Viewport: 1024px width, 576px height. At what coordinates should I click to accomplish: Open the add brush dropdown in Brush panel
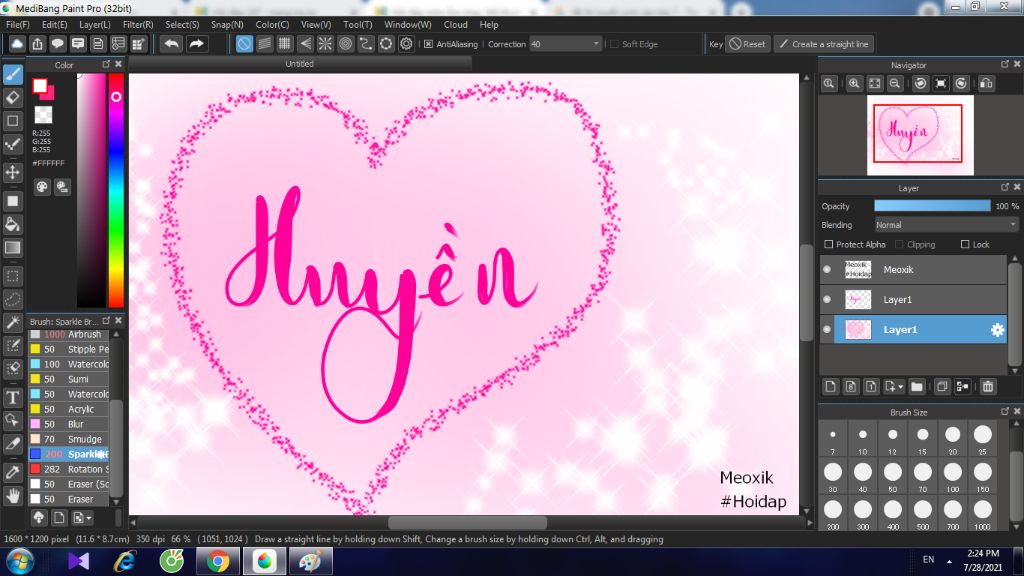tap(89, 518)
